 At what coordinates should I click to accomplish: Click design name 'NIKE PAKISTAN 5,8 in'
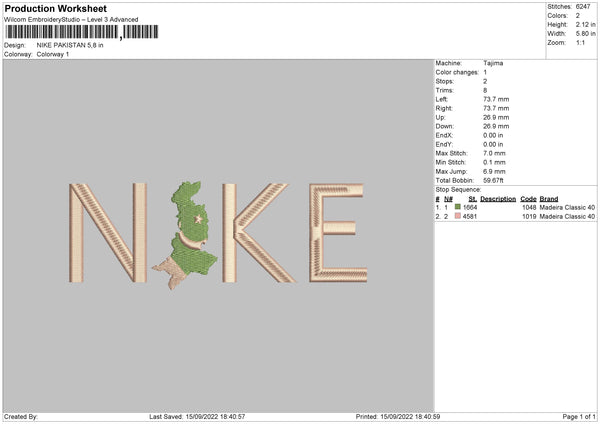[70, 45]
